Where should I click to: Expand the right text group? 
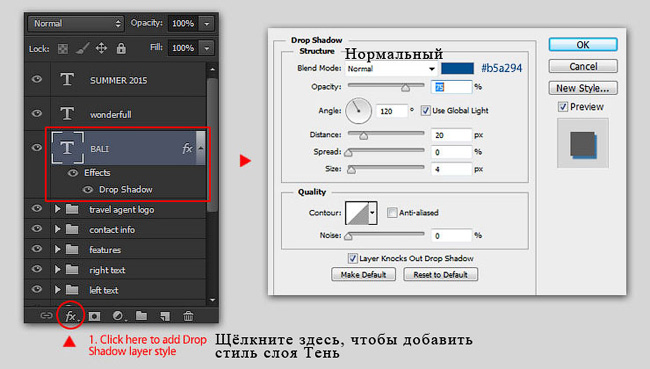click(x=57, y=269)
